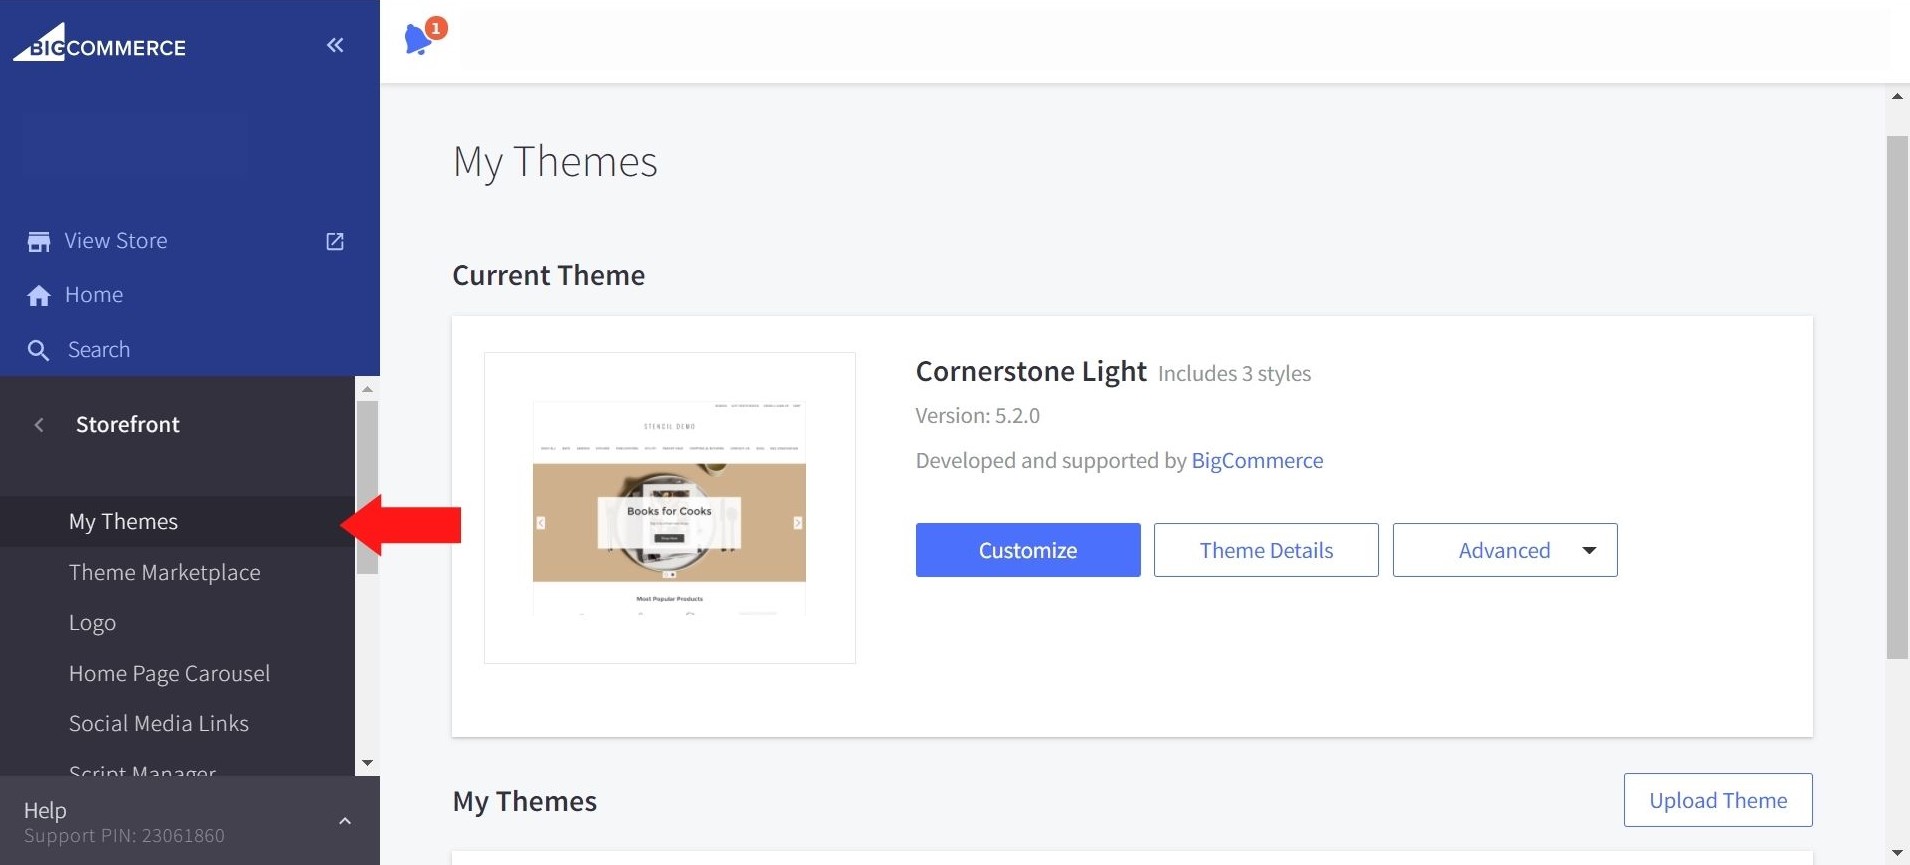
Task: Click the blue Customize button
Action: click(x=1027, y=550)
